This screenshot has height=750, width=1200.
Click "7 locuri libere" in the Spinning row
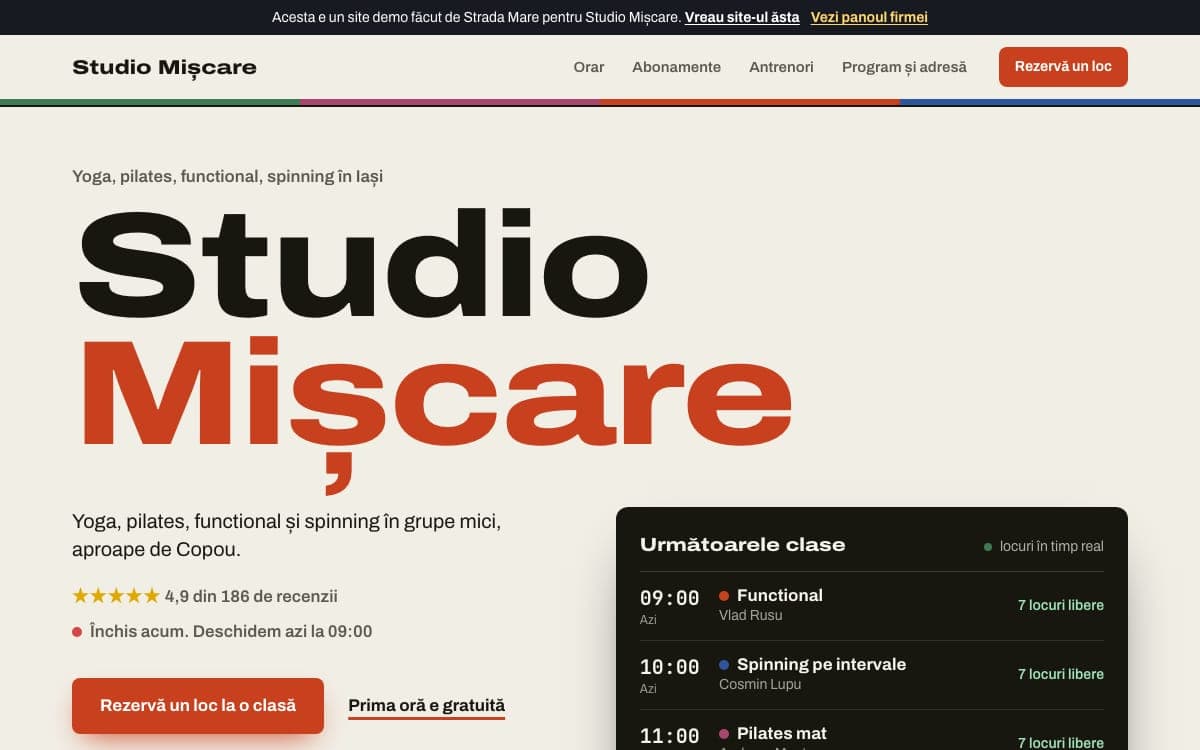point(1061,674)
